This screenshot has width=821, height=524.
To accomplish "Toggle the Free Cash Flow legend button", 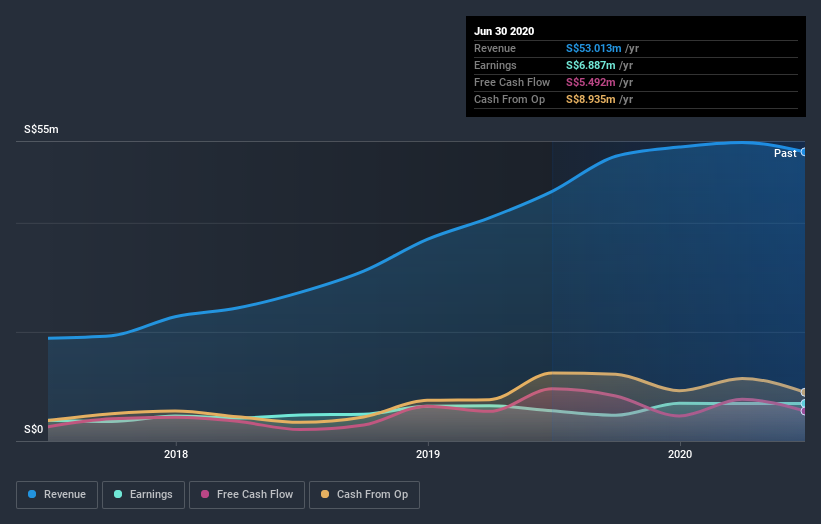I will [x=247, y=495].
